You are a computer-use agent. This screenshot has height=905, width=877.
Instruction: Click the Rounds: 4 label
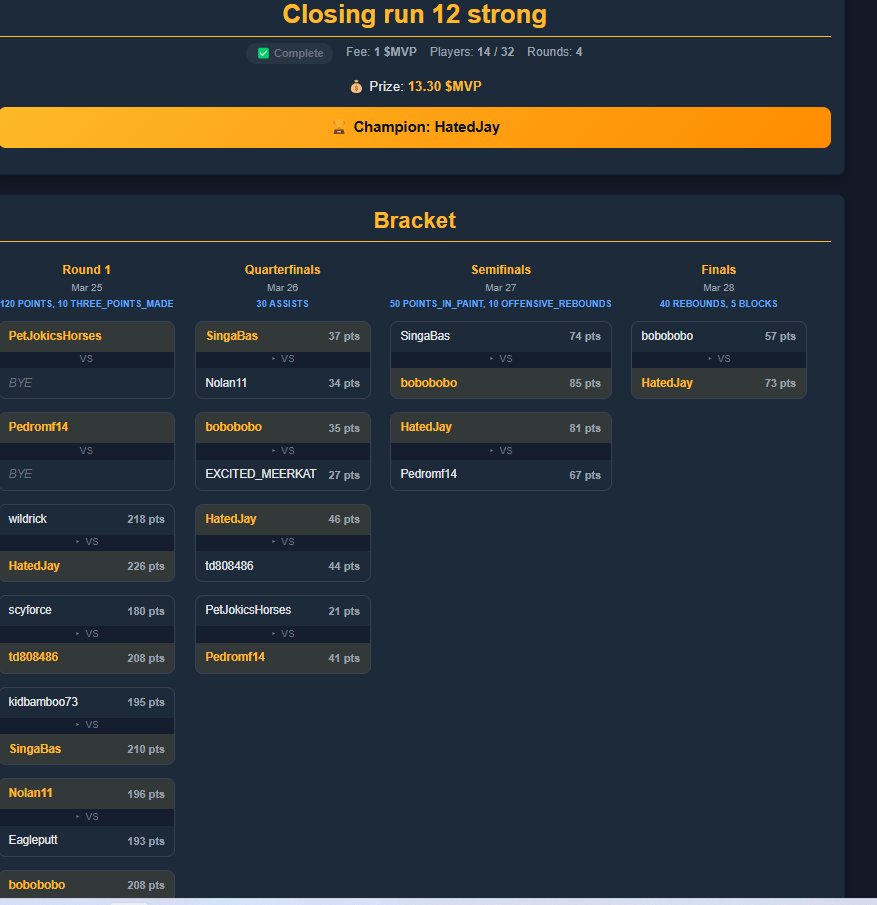click(x=554, y=52)
